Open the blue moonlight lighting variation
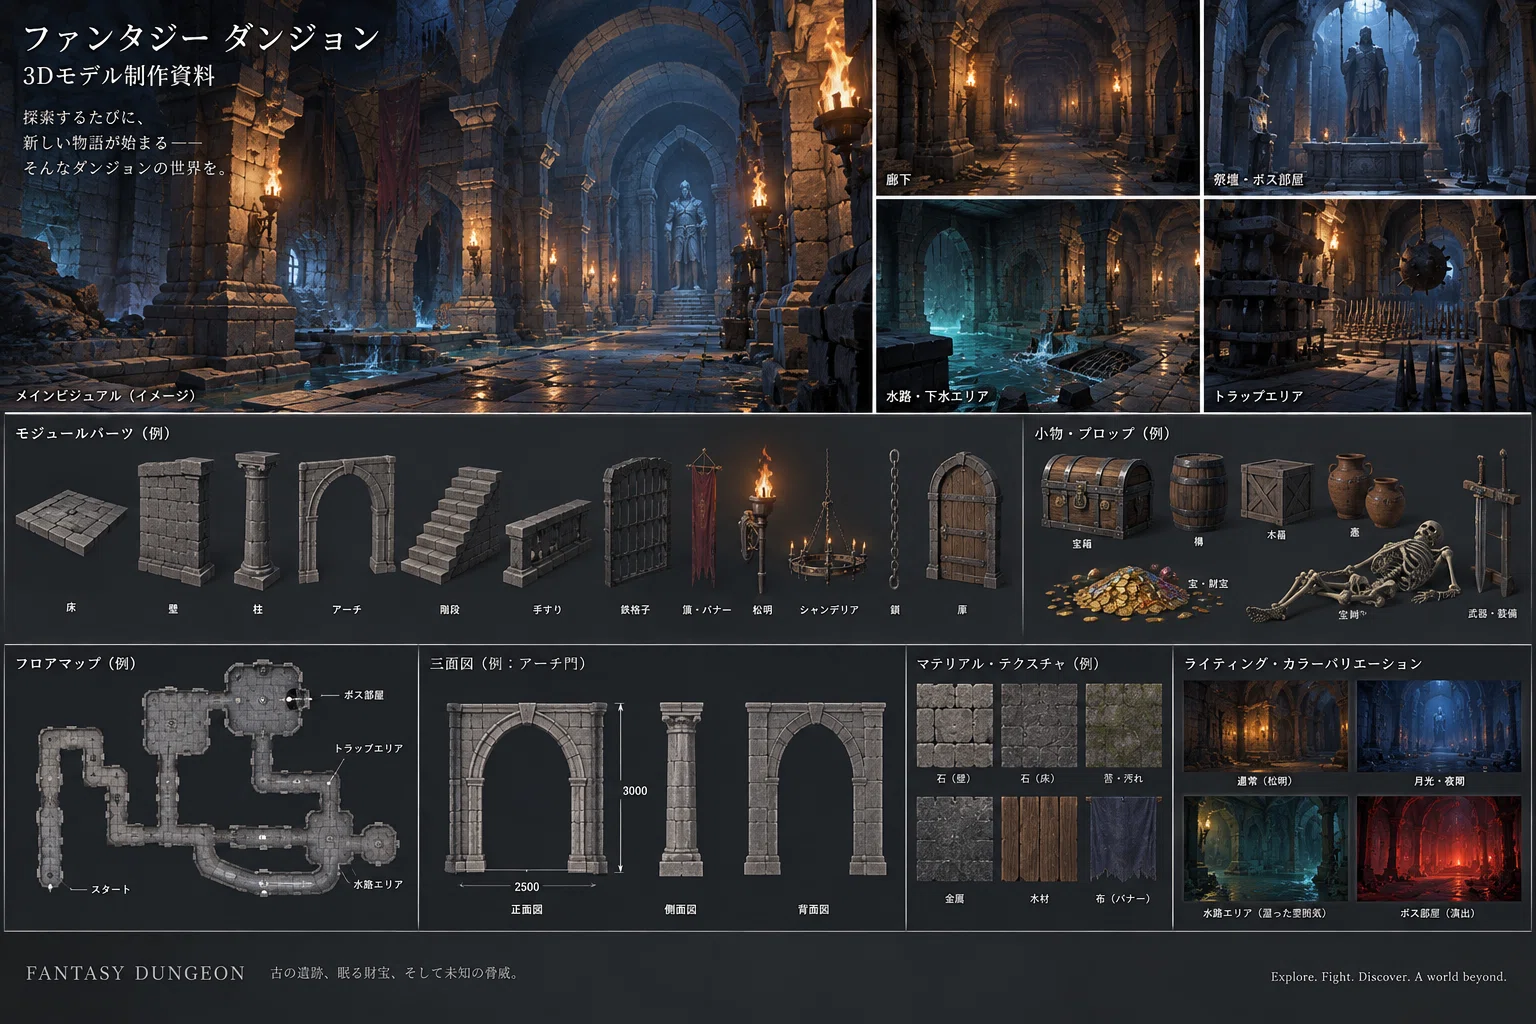This screenshot has height=1024, width=1536. point(1439,726)
